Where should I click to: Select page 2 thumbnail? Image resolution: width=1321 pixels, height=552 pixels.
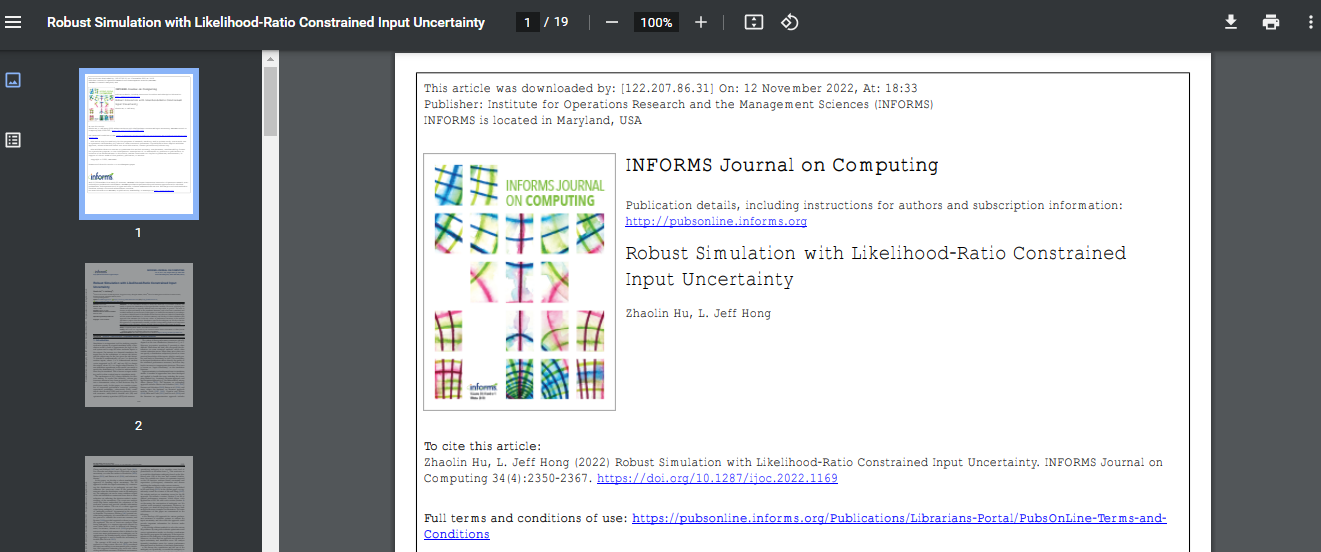(x=139, y=335)
